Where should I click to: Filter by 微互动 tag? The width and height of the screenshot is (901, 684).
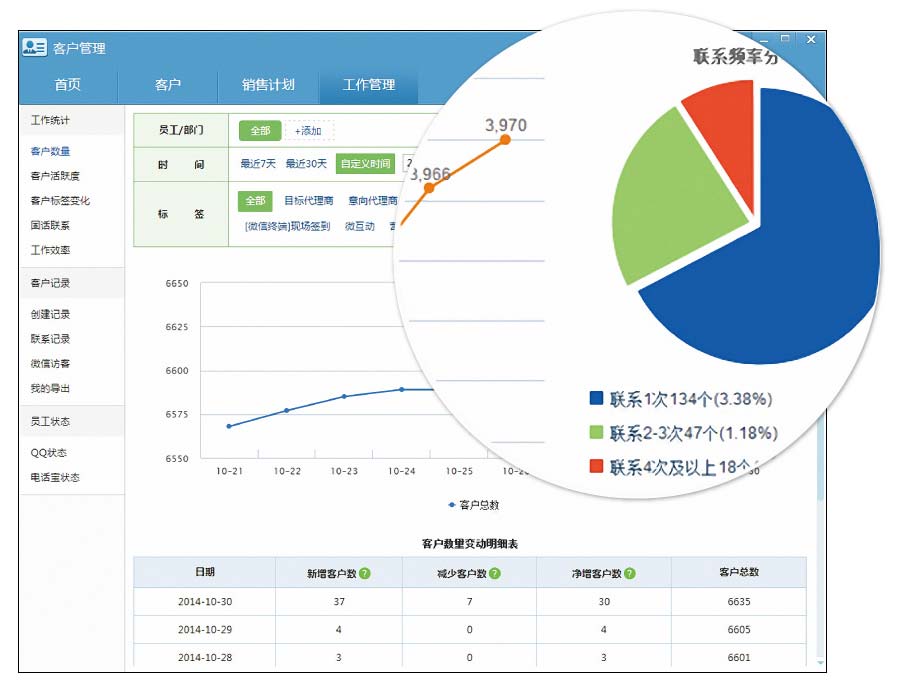click(360, 226)
